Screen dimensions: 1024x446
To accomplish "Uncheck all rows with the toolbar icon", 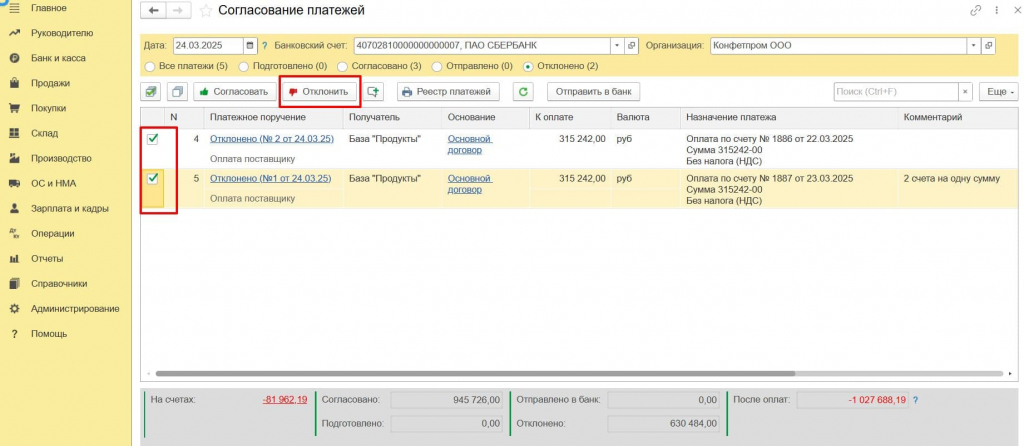I will click(x=176, y=92).
